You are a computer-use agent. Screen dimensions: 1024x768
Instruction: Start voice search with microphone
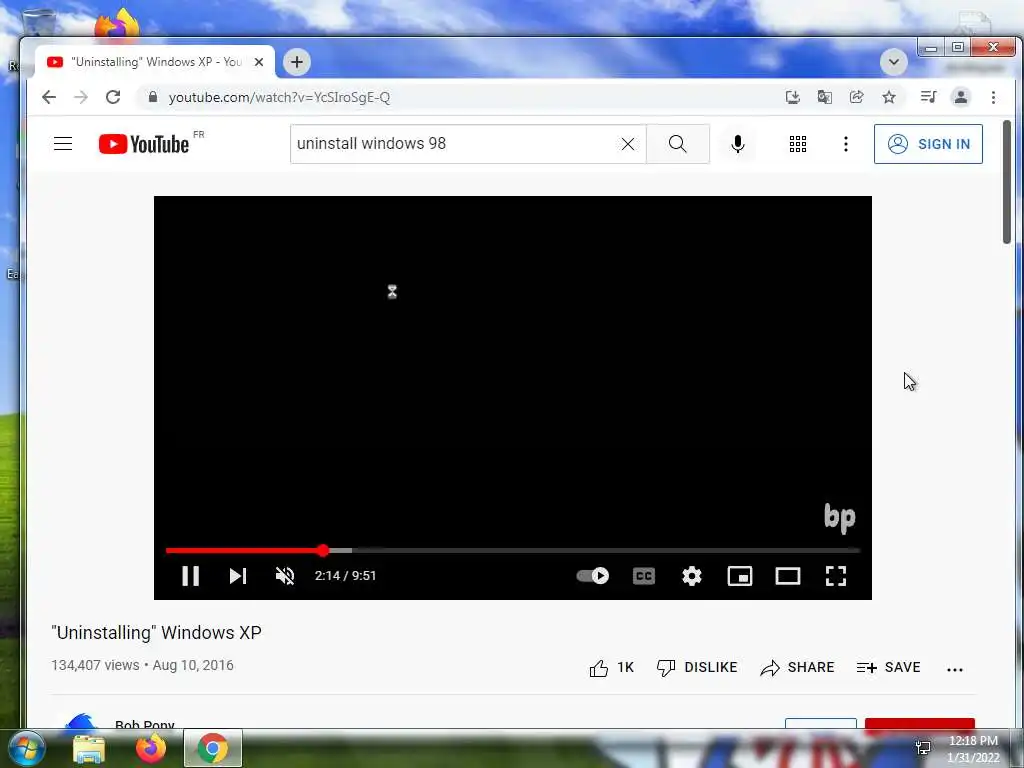tap(738, 144)
